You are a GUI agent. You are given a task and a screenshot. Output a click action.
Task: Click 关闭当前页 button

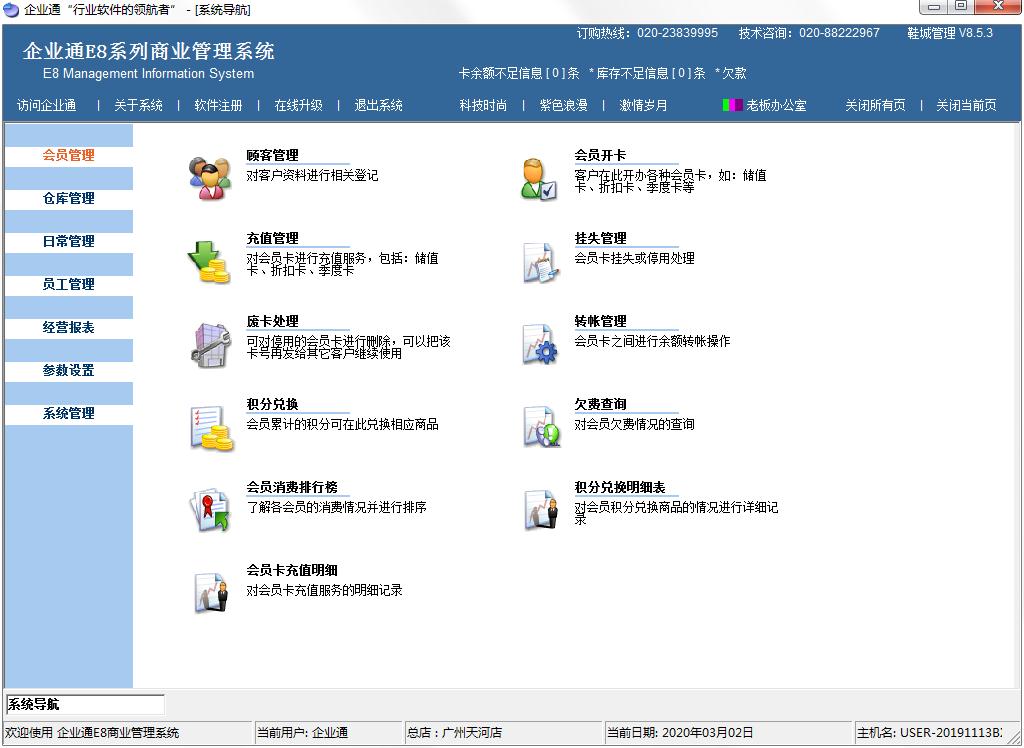click(967, 105)
